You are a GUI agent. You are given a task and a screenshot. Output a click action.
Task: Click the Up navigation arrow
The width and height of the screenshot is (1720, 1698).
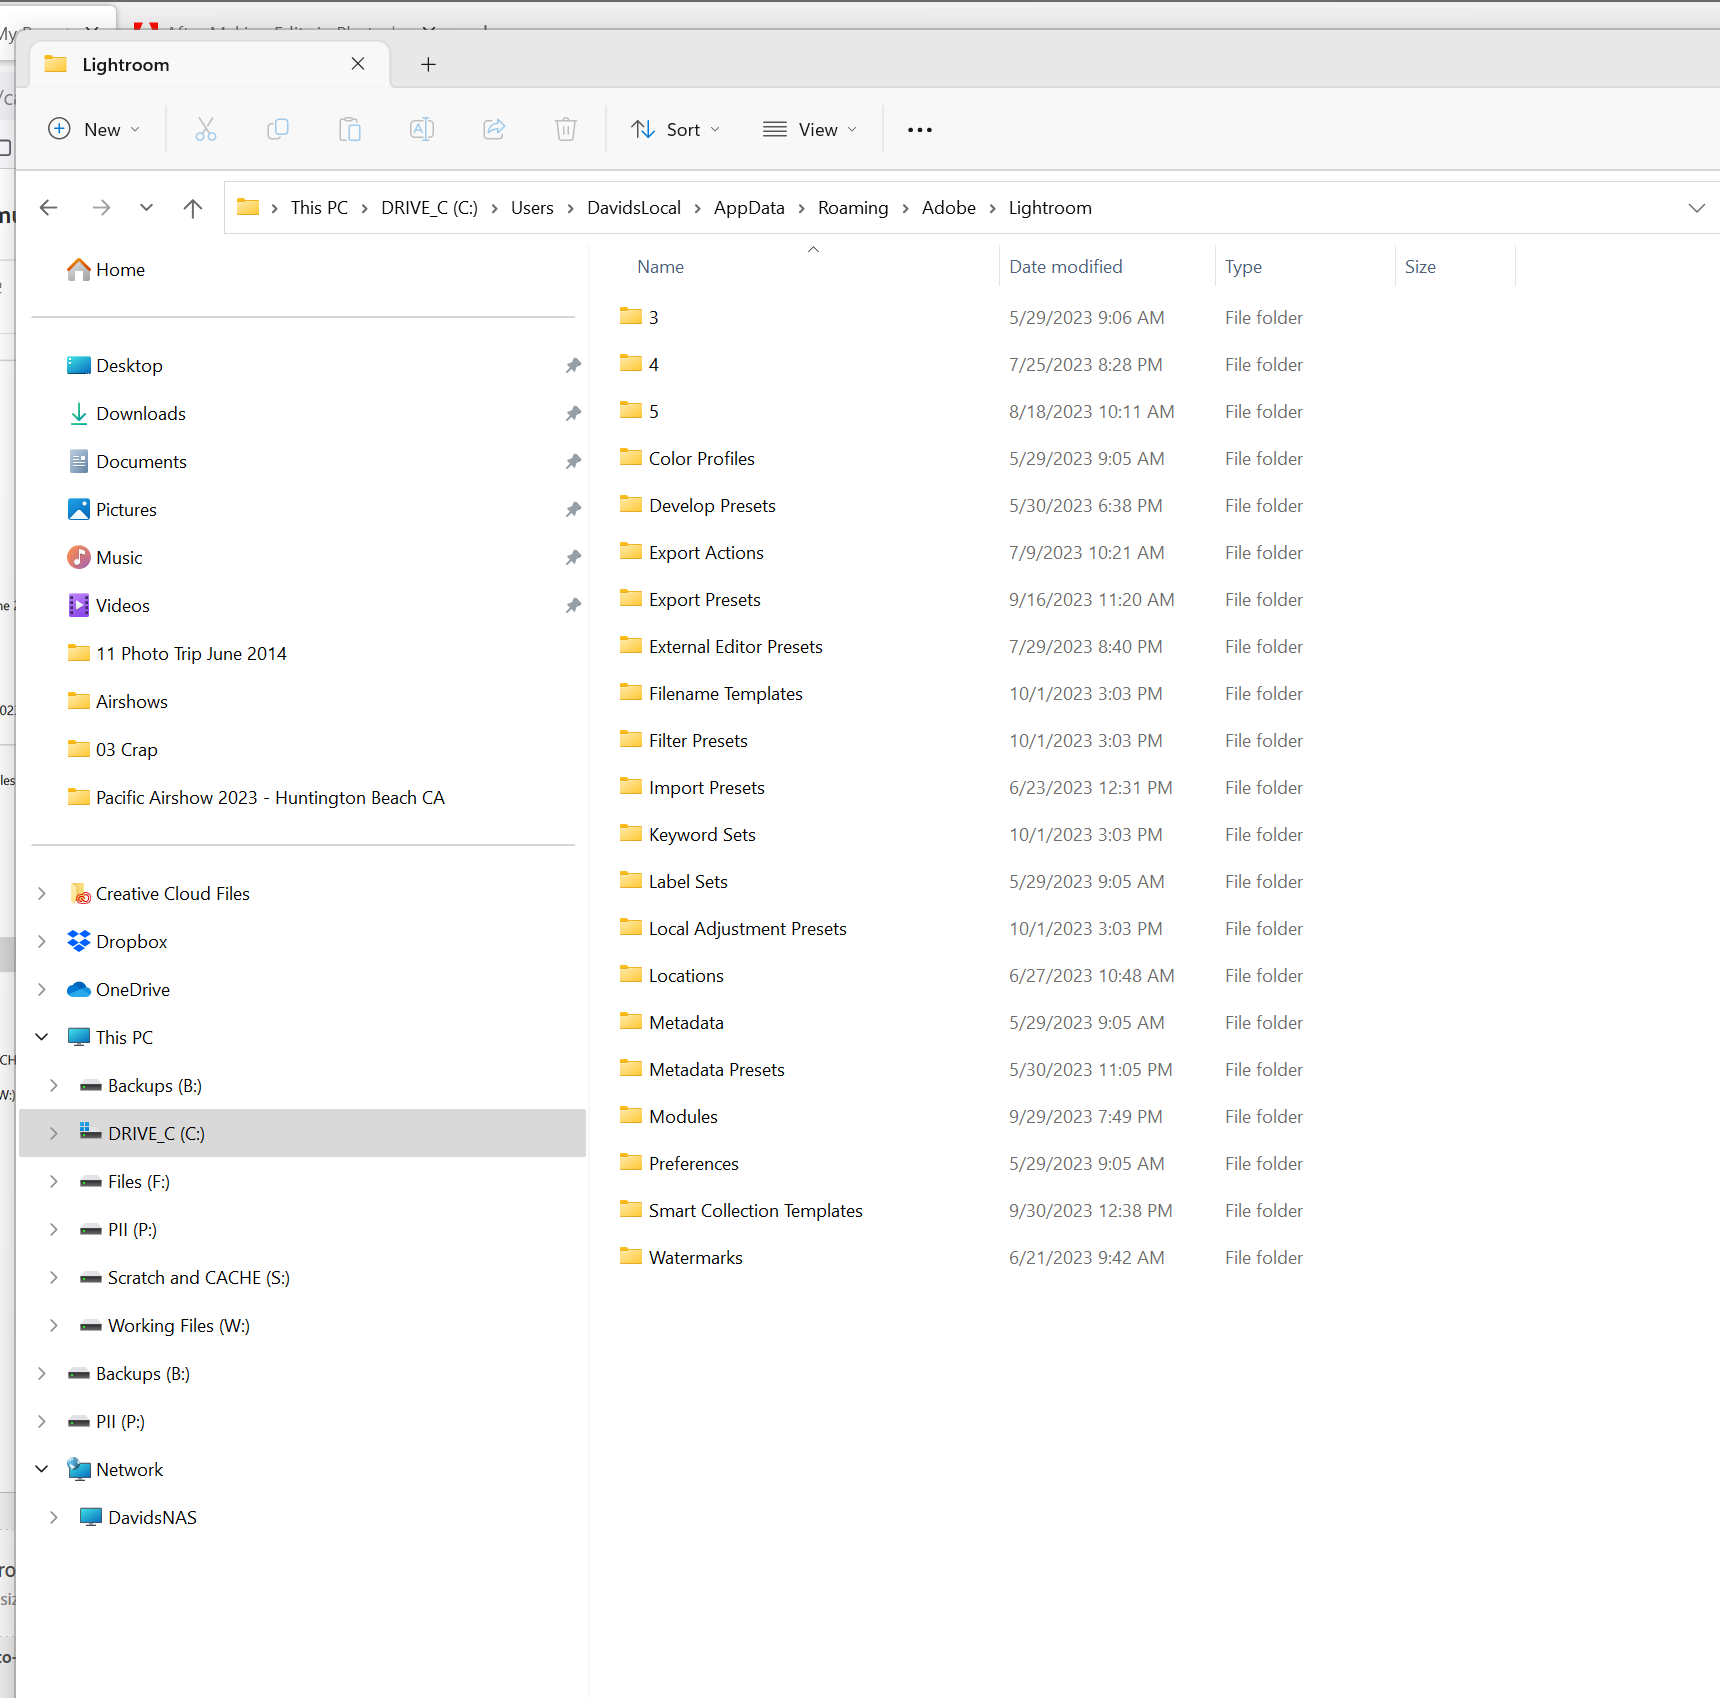[192, 207]
